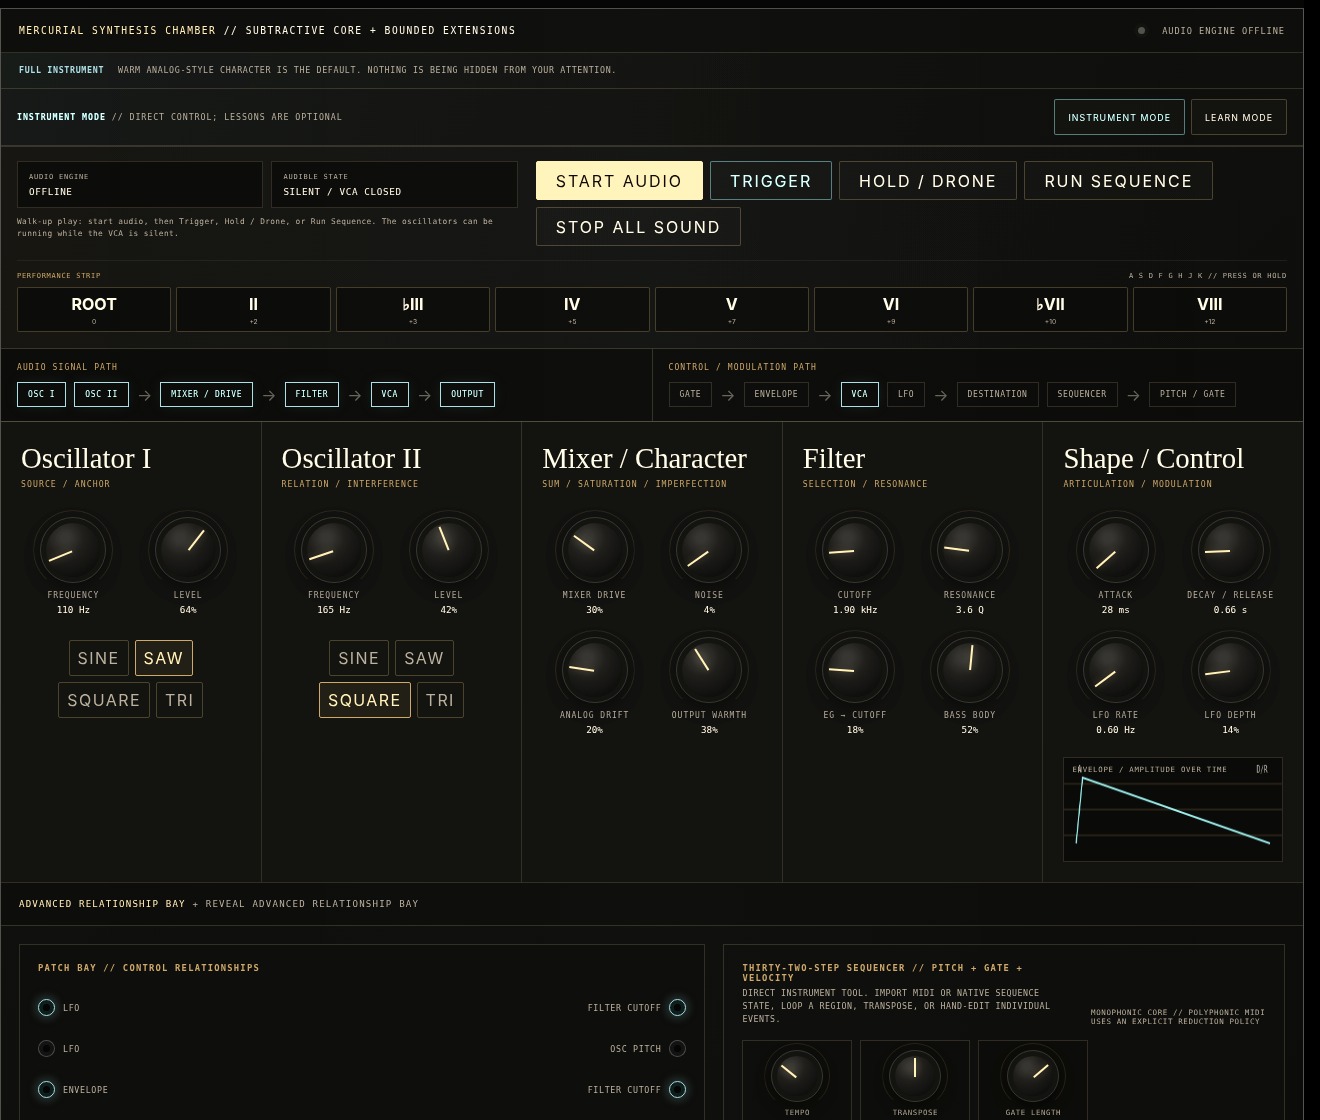The width and height of the screenshot is (1320, 1120).
Task: Click the EG → Cutoff knob
Action: click(x=855, y=670)
